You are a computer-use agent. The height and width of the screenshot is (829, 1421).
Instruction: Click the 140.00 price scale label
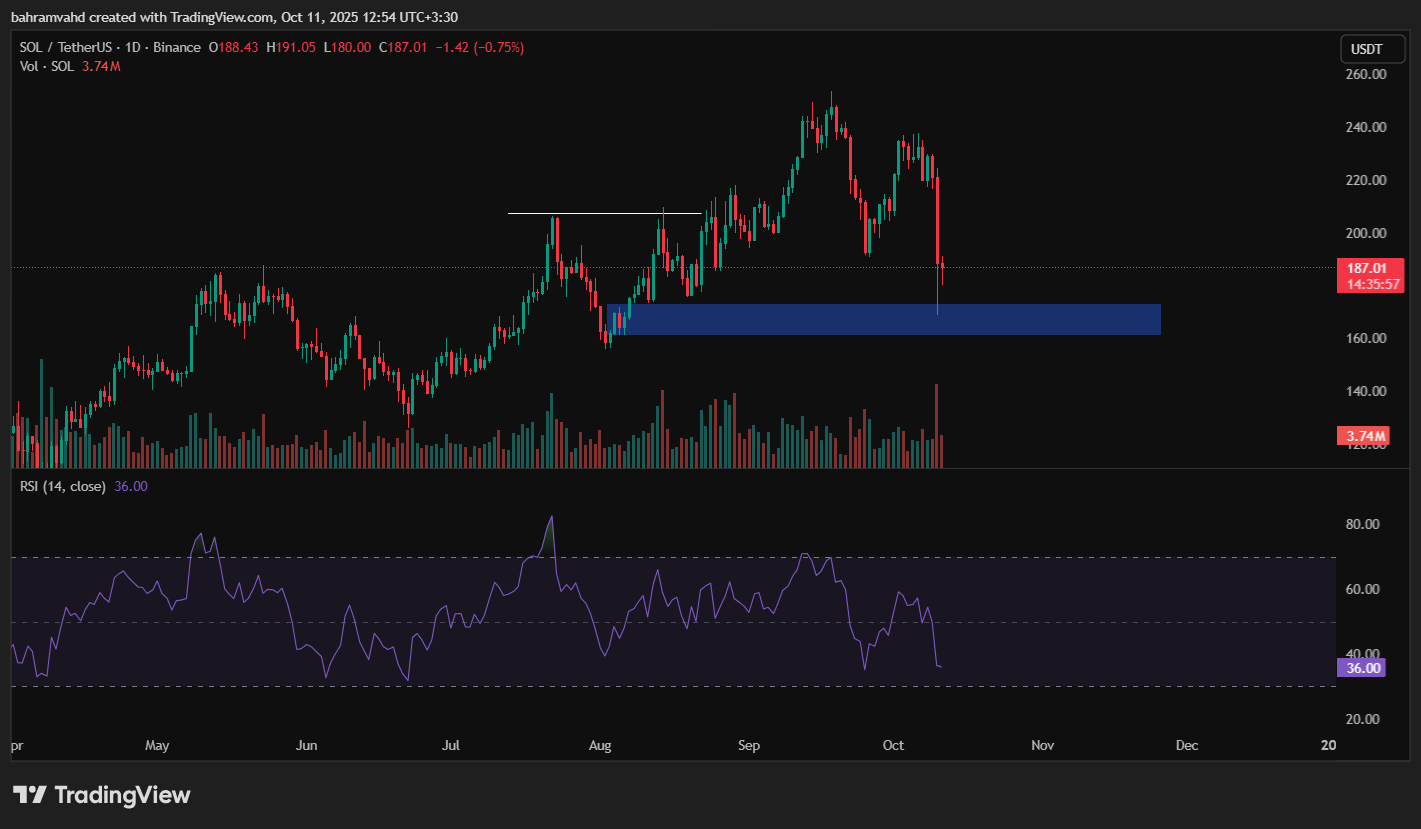pos(1365,391)
